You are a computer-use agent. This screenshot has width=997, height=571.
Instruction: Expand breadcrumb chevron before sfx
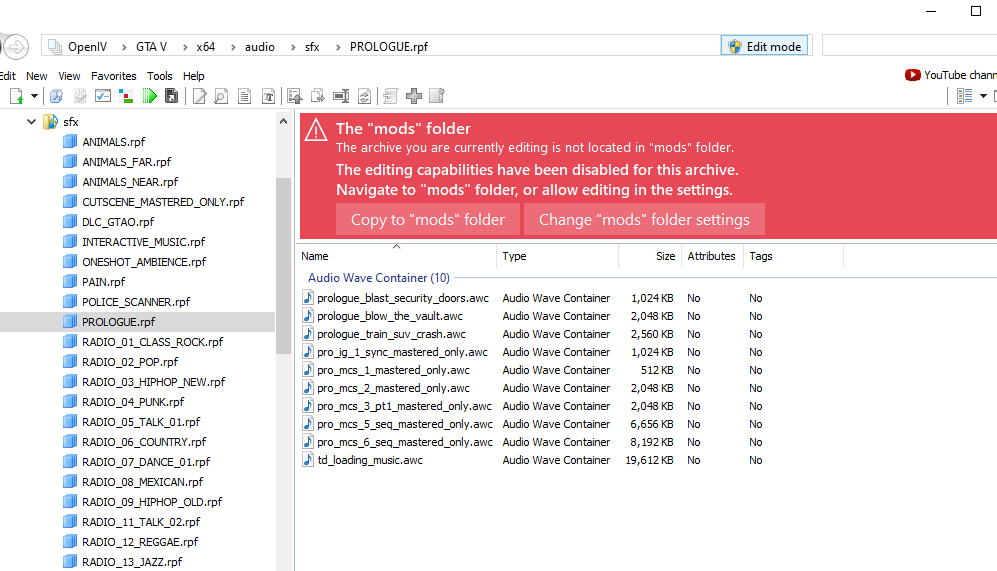[293, 47]
